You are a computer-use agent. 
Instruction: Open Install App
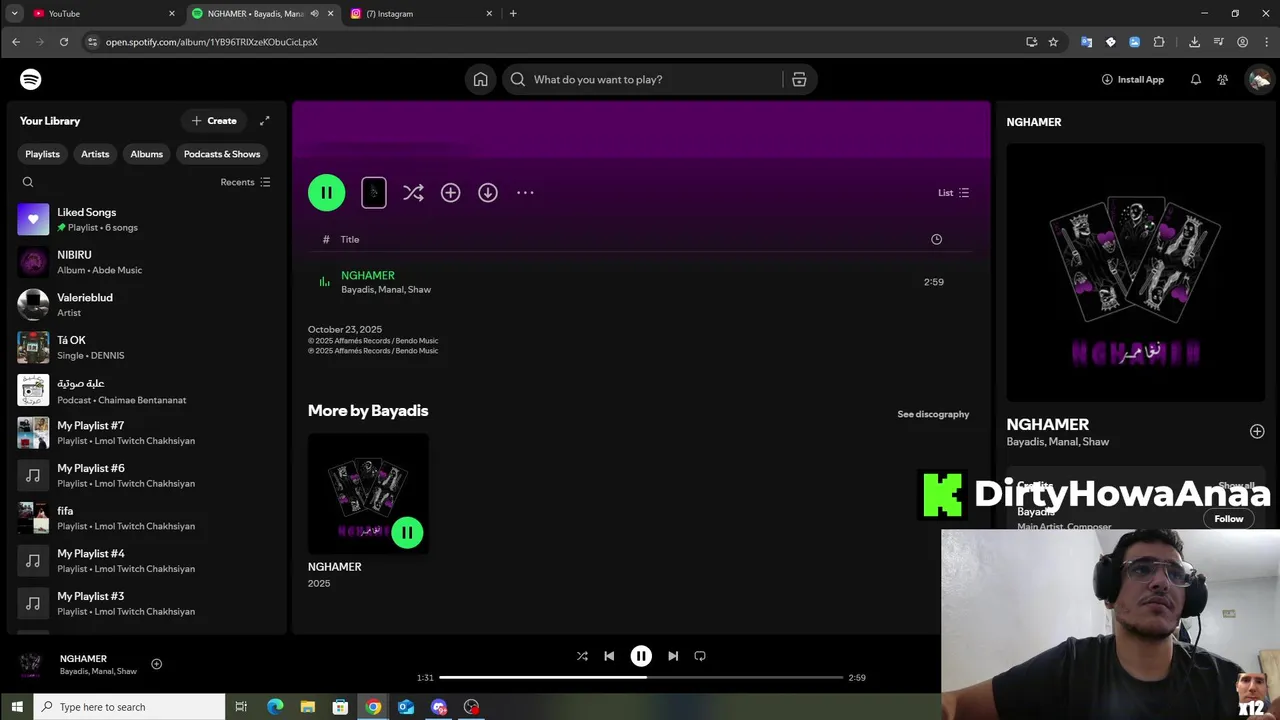(x=1133, y=79)
